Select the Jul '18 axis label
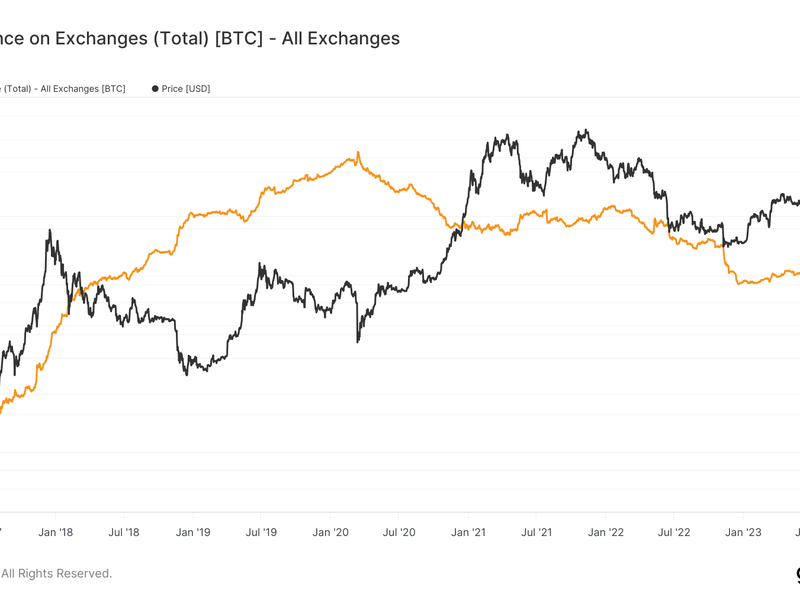 (x=123, y=532)
